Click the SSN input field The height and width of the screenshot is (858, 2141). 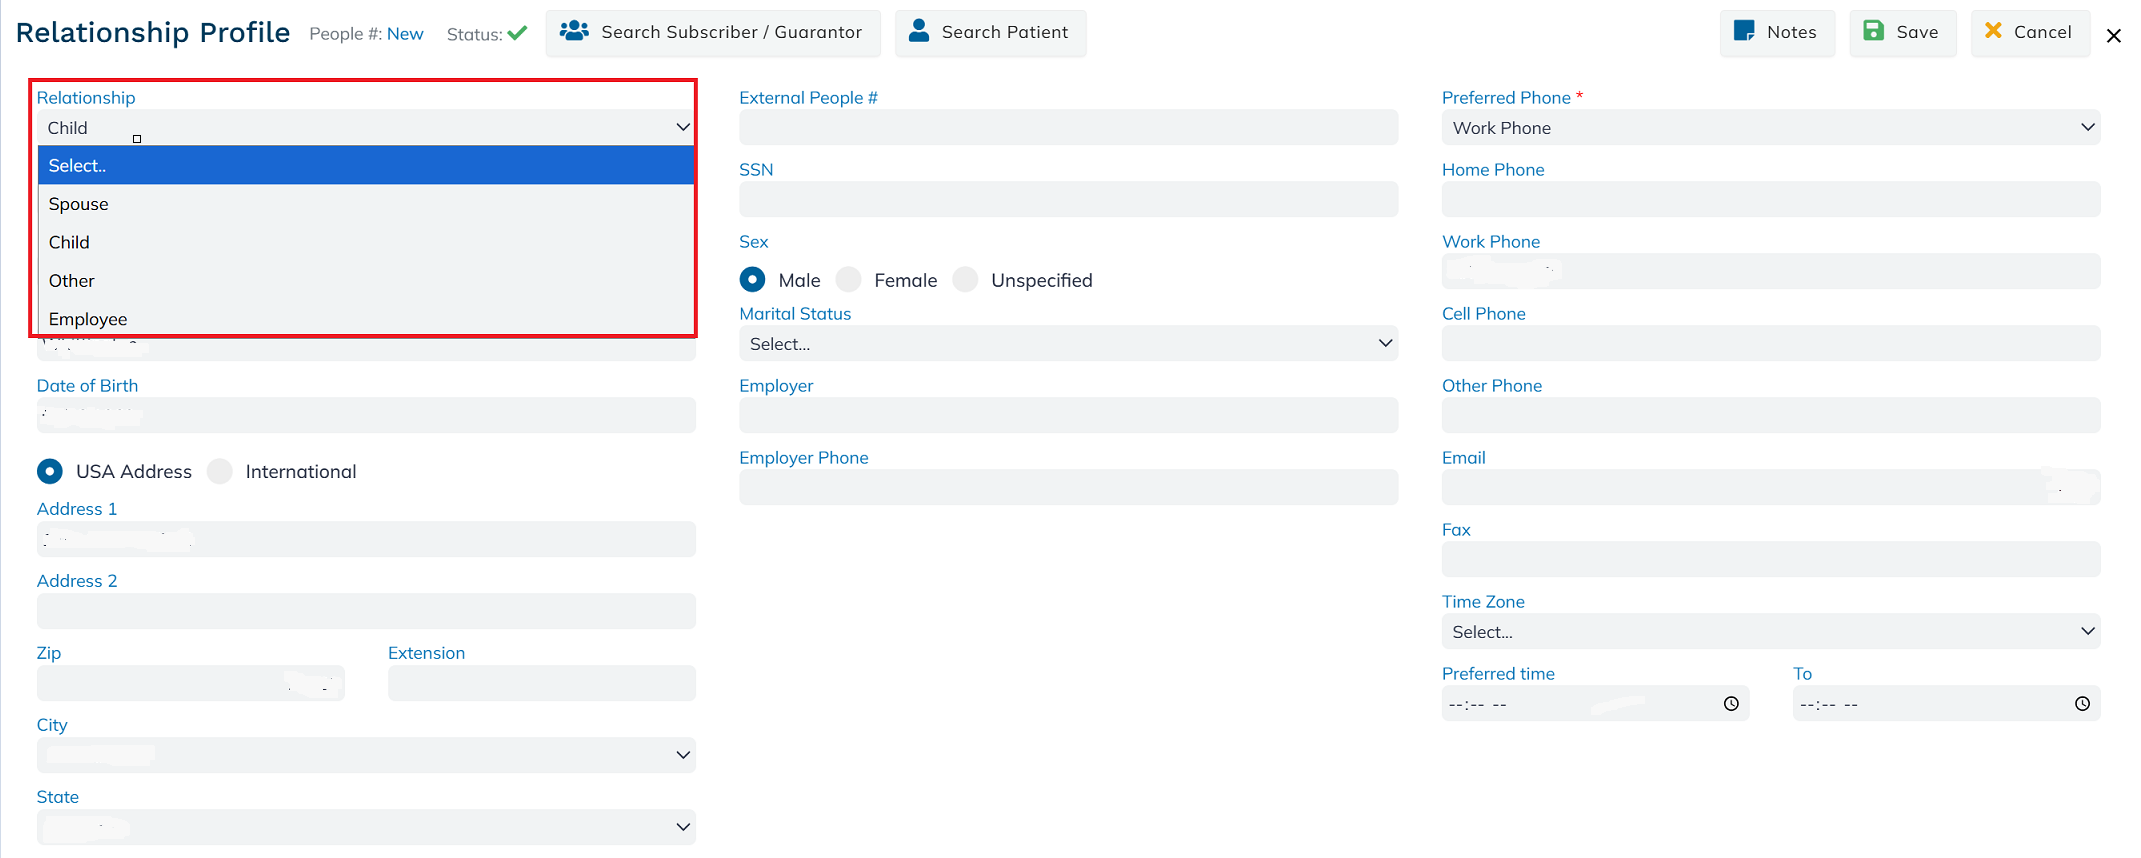[x=1068, y=200]
